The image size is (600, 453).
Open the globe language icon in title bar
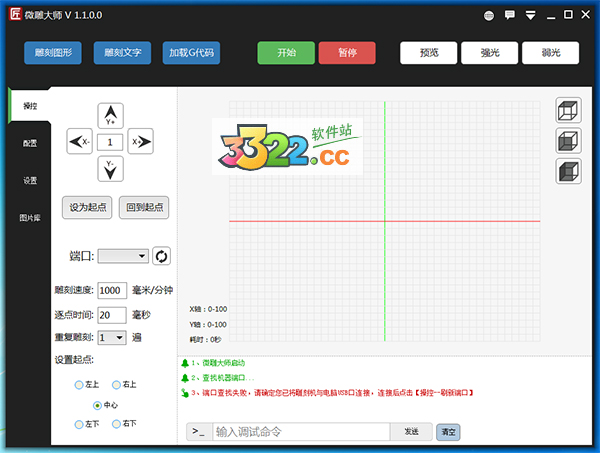[489, 16]
